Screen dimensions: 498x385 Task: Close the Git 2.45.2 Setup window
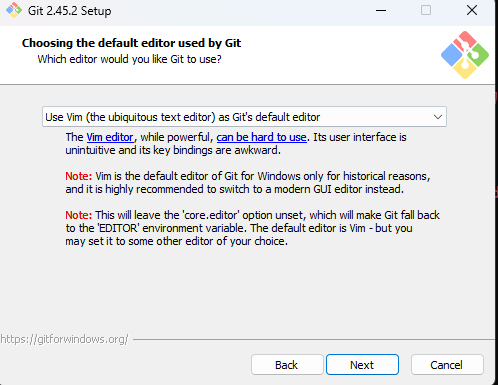pyautogui.click(x=472, y=10)
